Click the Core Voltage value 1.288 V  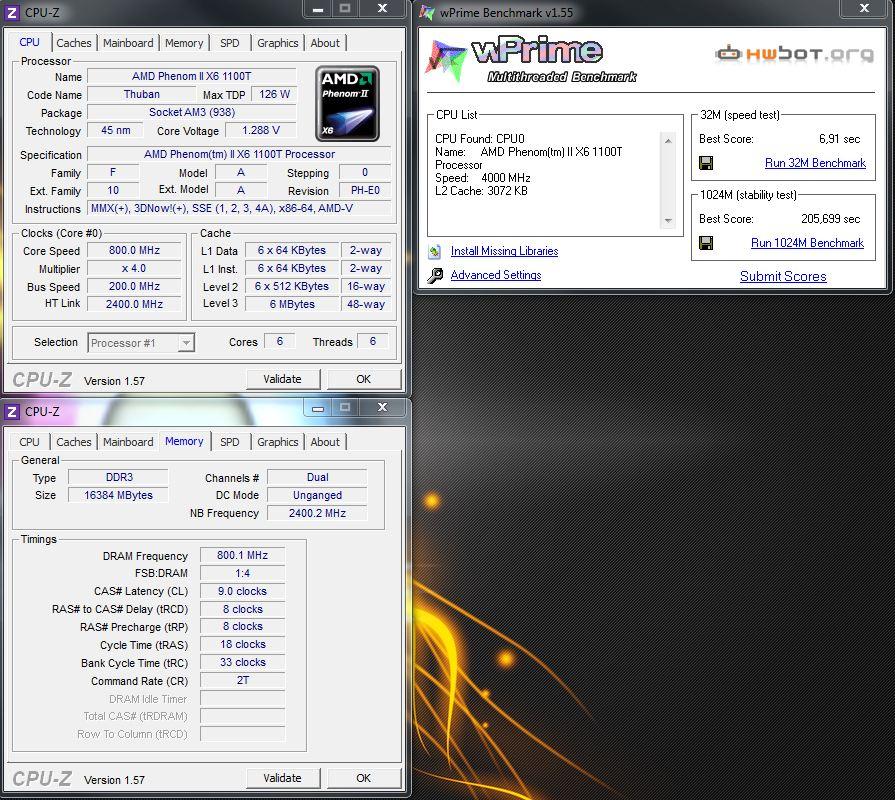pos(261,130)
